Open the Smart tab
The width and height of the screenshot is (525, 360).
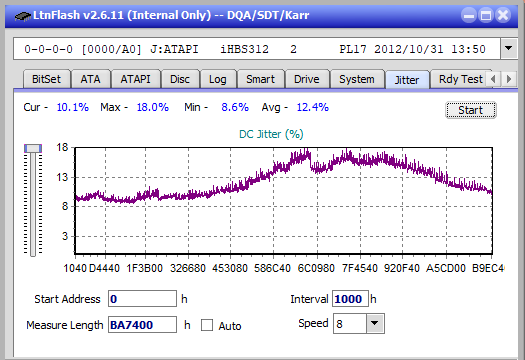coord(260,79)
